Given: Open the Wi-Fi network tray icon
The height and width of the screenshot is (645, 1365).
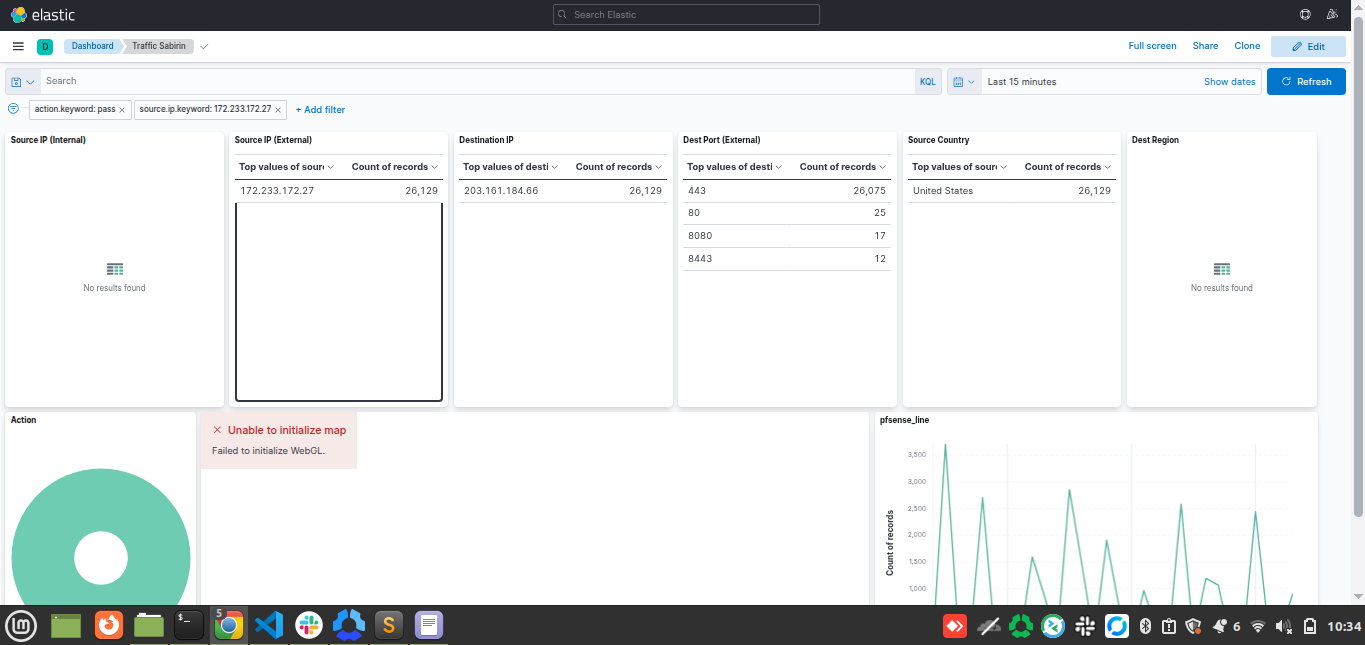Looking at the screenshot, I should coord(1258,627).
